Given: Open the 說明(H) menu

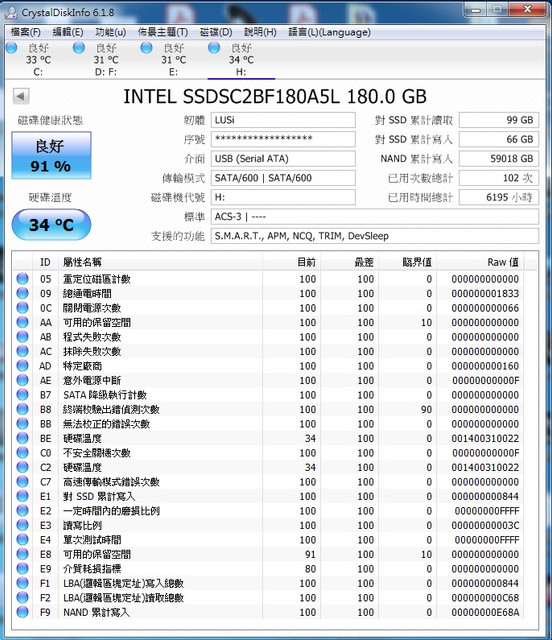Looking at the screenshot, I should 260,32.
